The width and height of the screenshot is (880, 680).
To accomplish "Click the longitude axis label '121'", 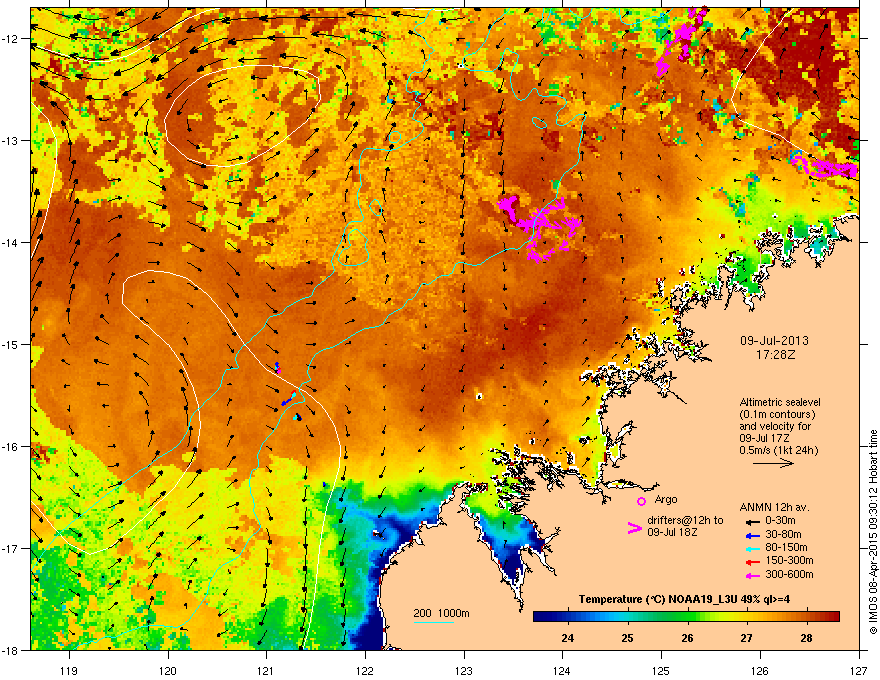I will pos(266,670).
